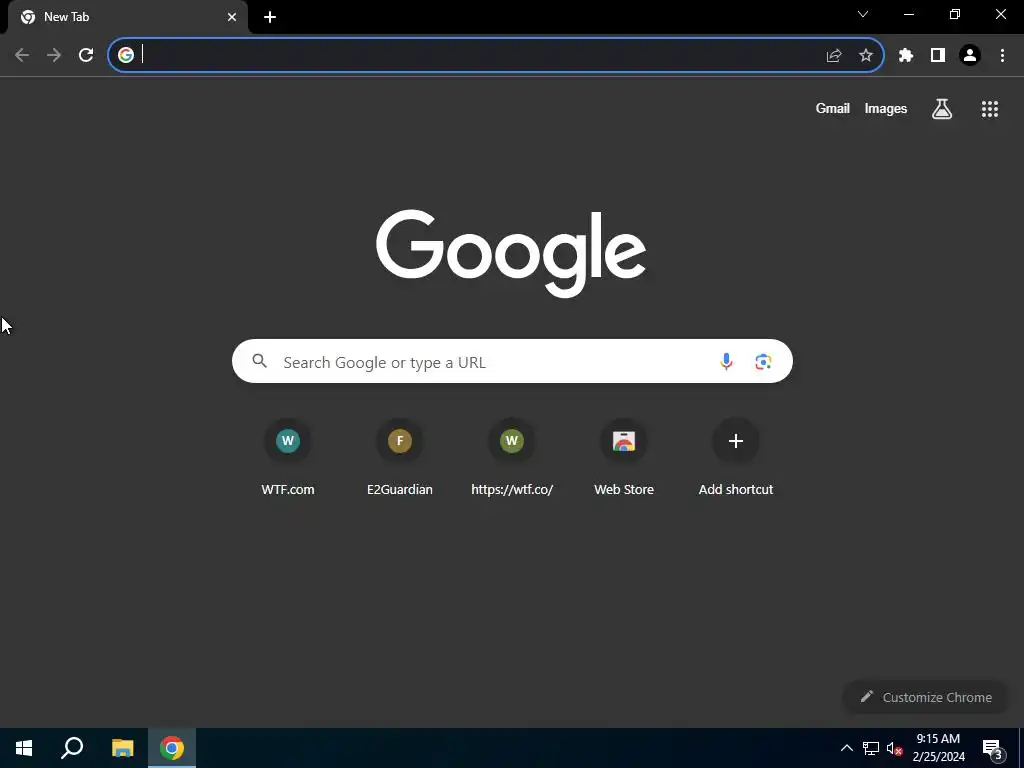This screenshot has width=1024, height=768.
Task: Reload the page with the refresh icon
Action: (x=86, y=55)
